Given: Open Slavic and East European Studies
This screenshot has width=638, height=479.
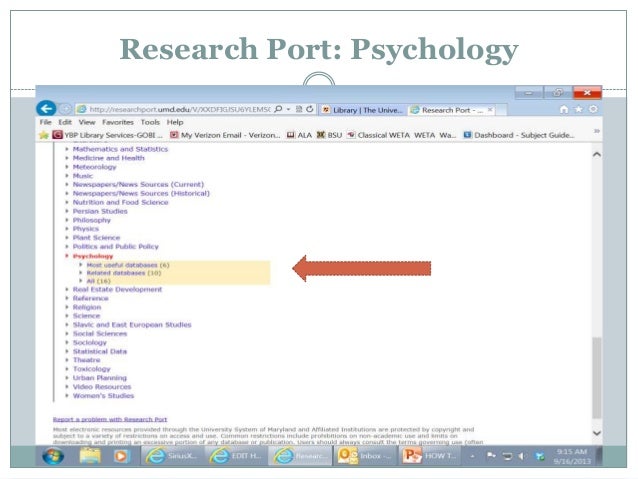Looking at the screenshot, I should (x=132, y=325).
